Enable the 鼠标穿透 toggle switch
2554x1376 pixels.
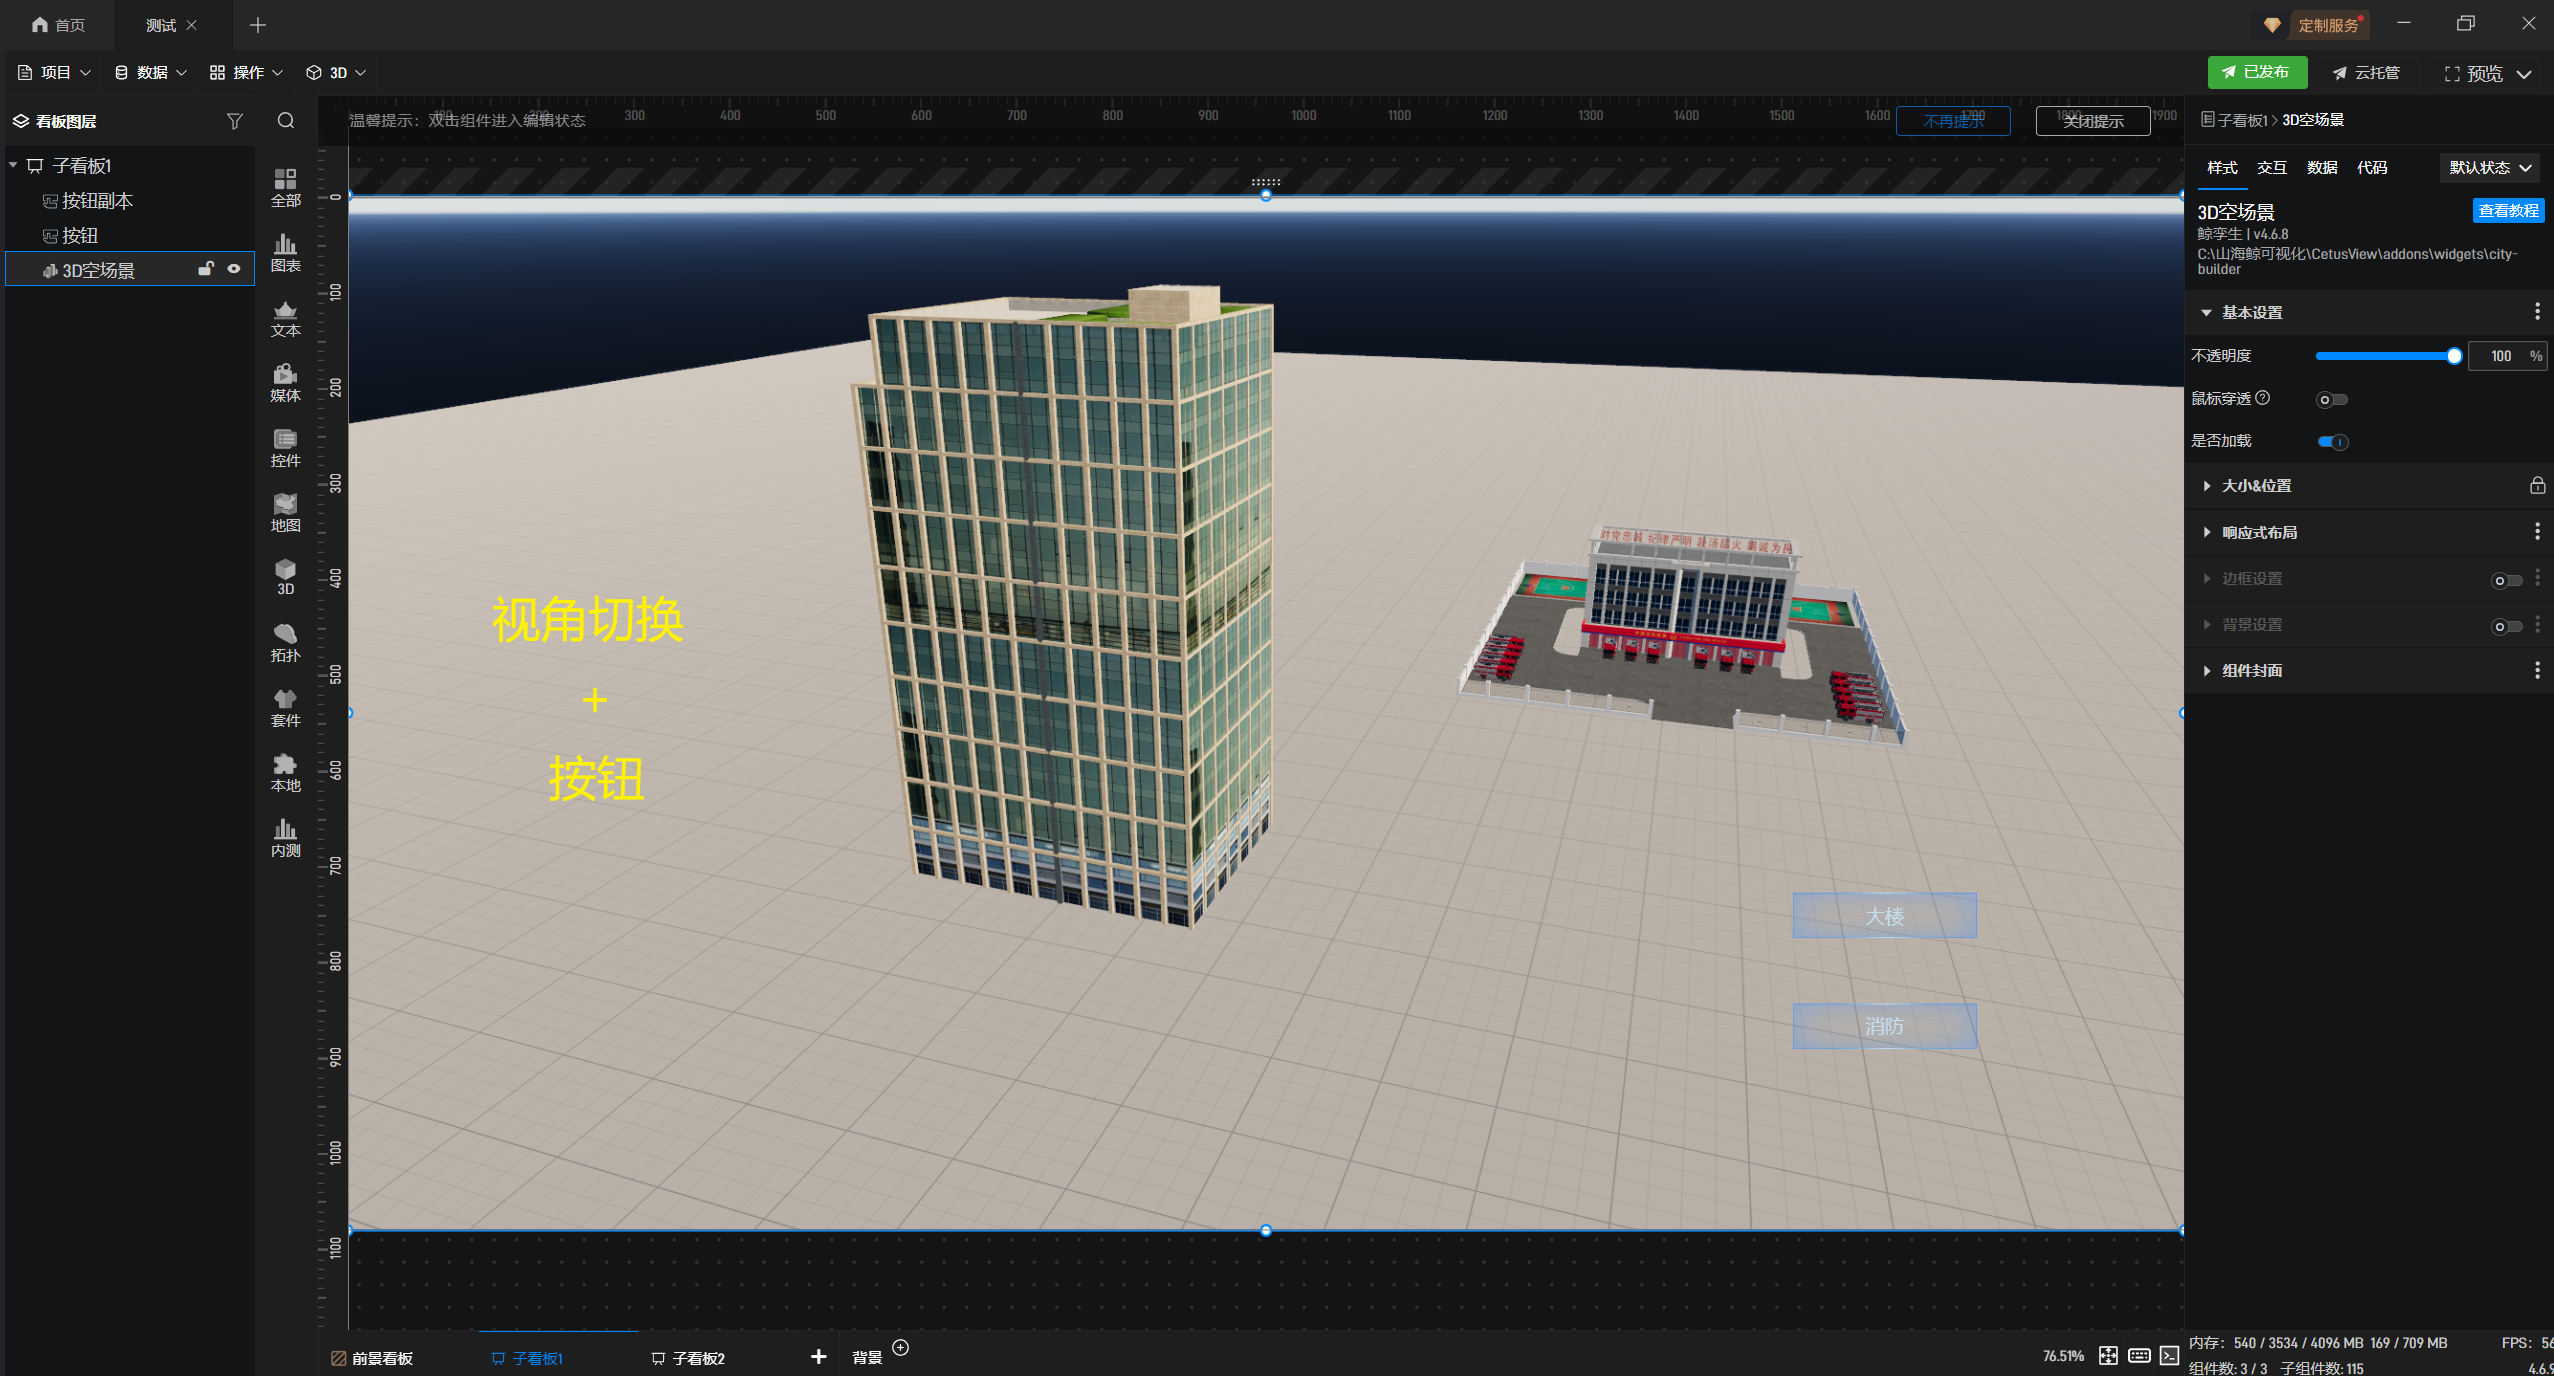tap(2332, 400)
